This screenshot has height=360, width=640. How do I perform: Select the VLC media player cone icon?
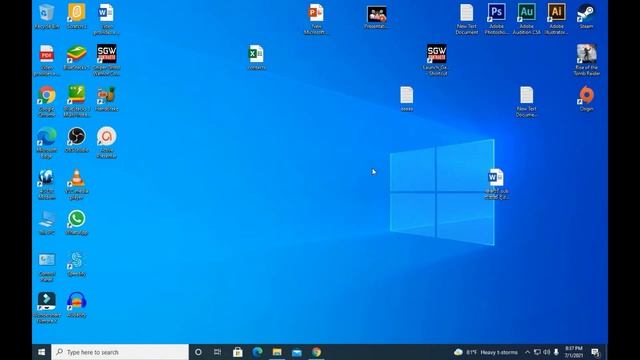click(x=76, y=184)
